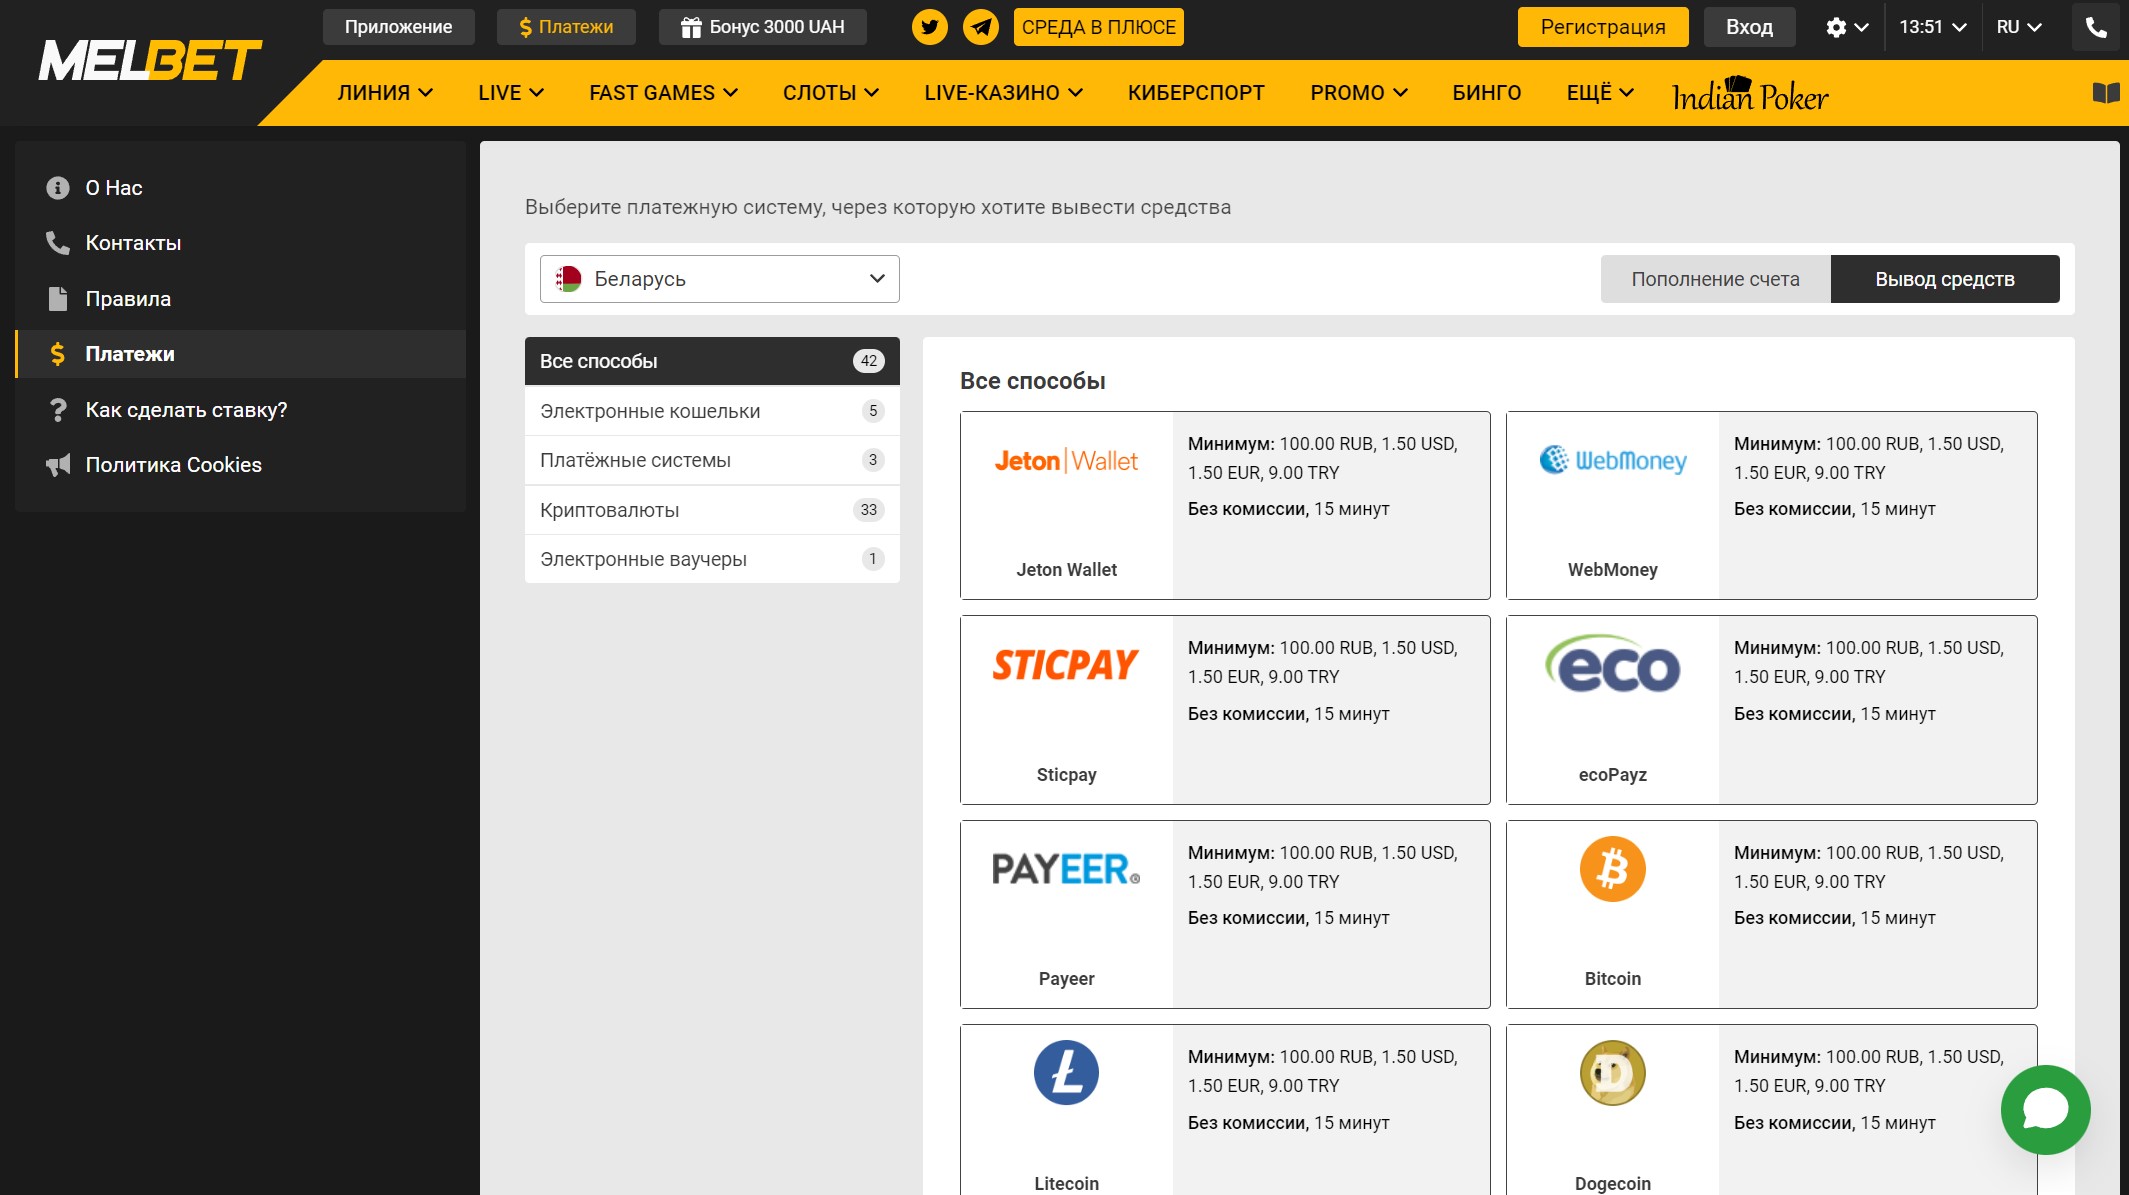Click the question mark icon beside Как сделать ставку
The width and height of the screenshot is (2129, 1195).
58,410
